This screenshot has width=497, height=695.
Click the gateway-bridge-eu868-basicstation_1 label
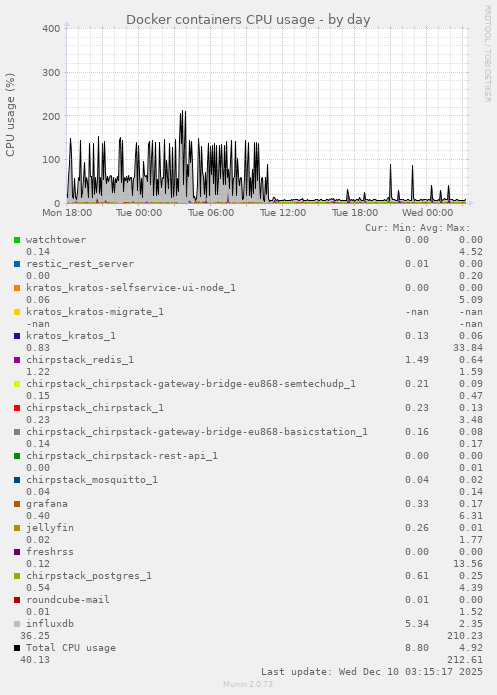pos(197,431)
